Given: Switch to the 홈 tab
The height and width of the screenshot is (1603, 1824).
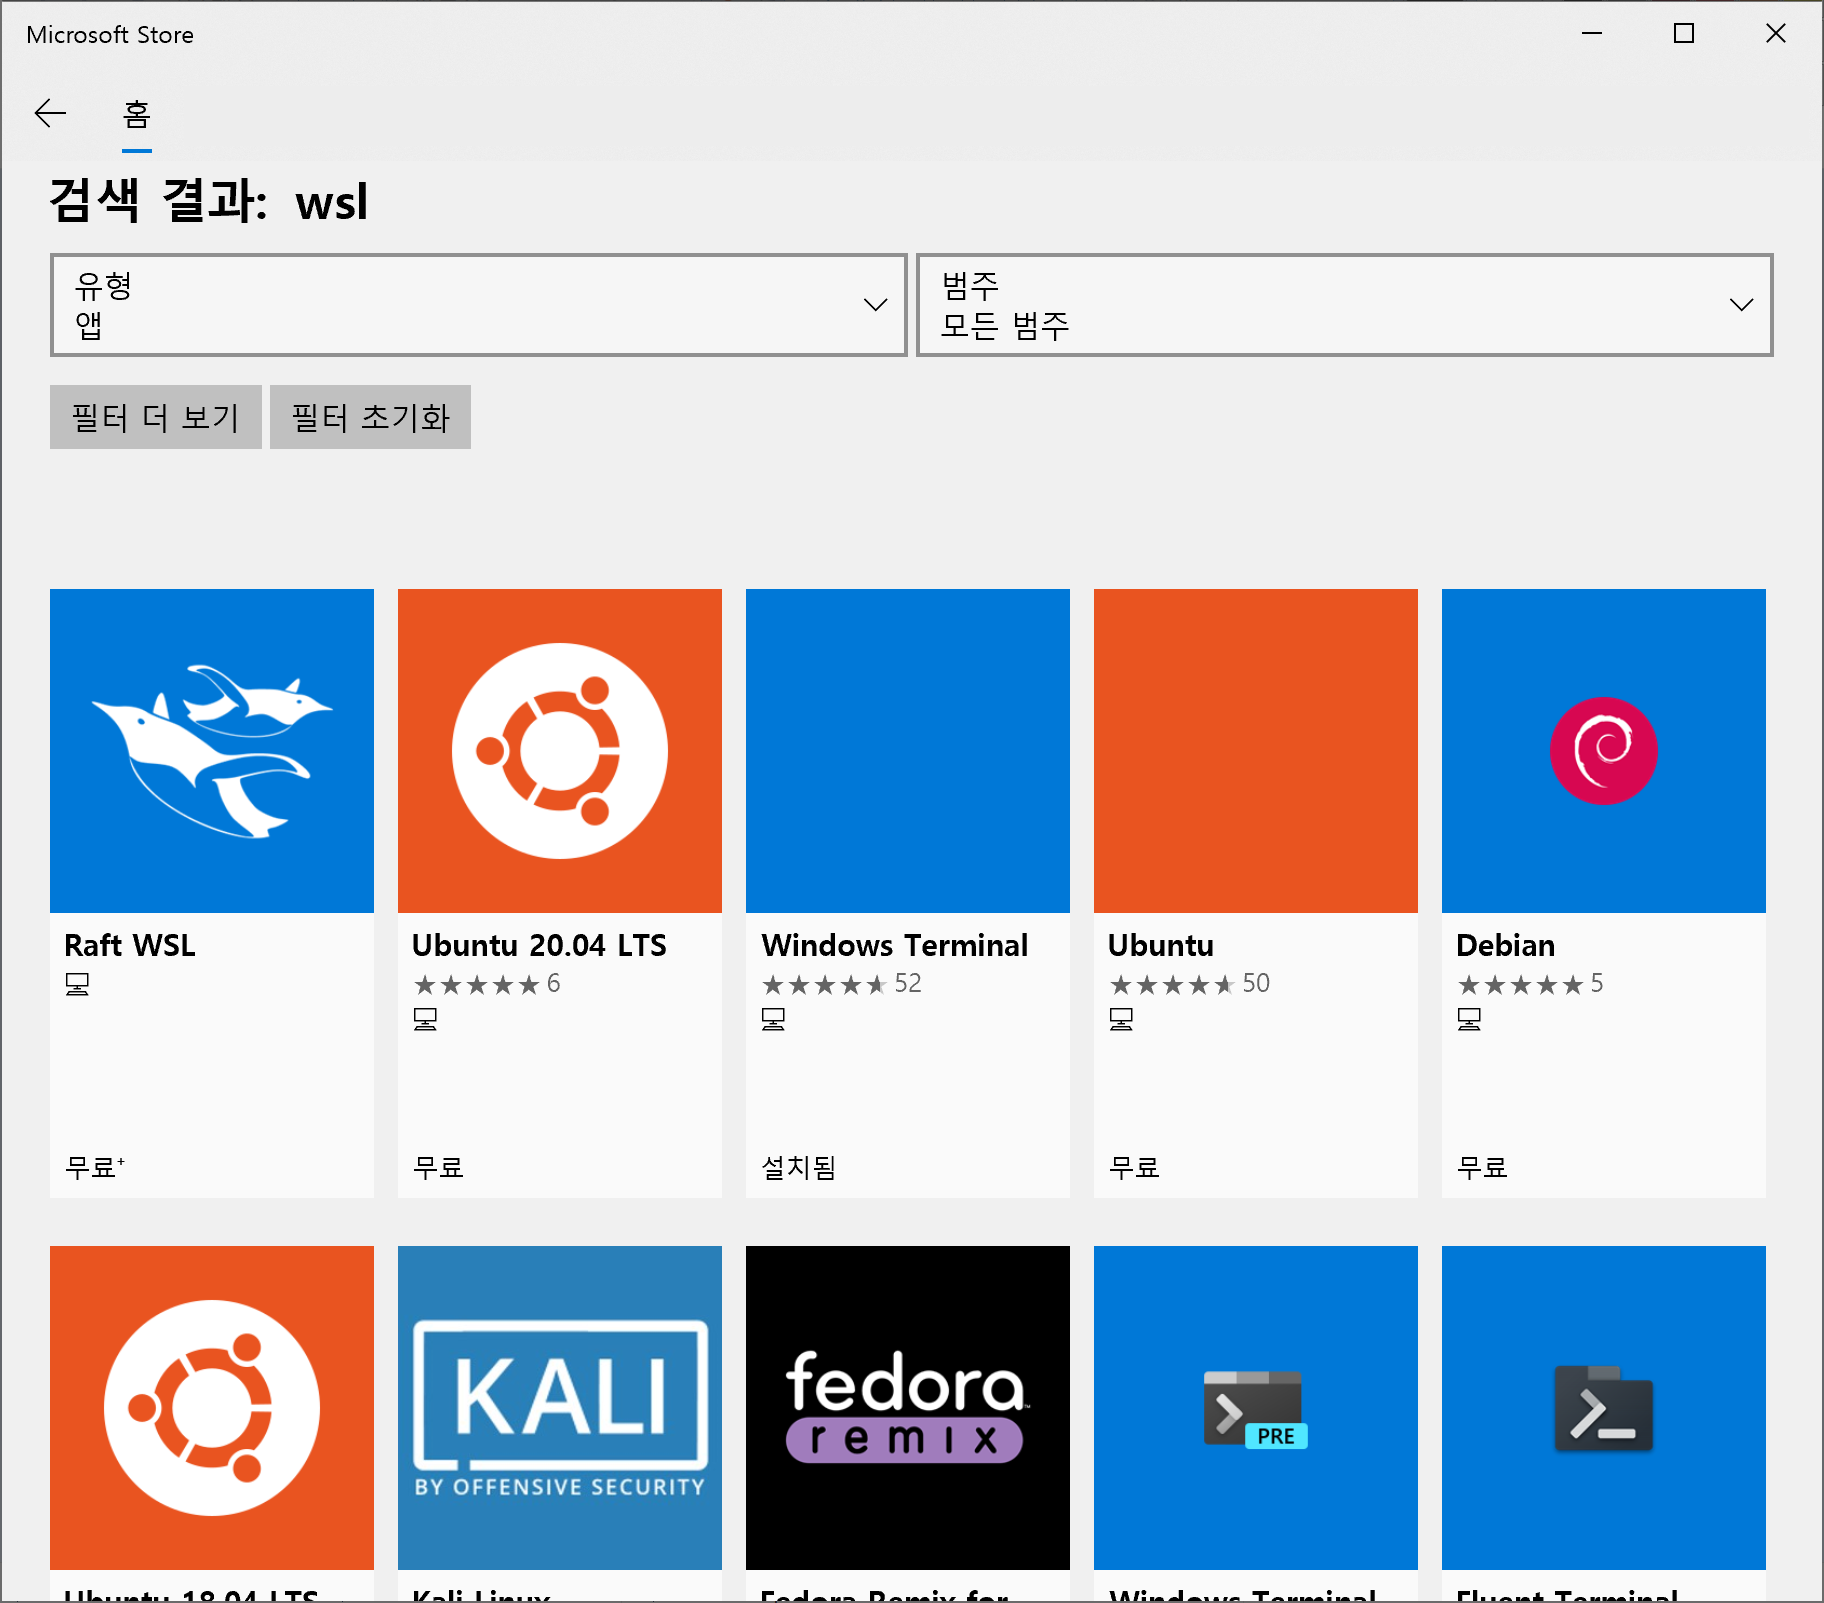Looking at the screenshot, I should click(137, 115).
